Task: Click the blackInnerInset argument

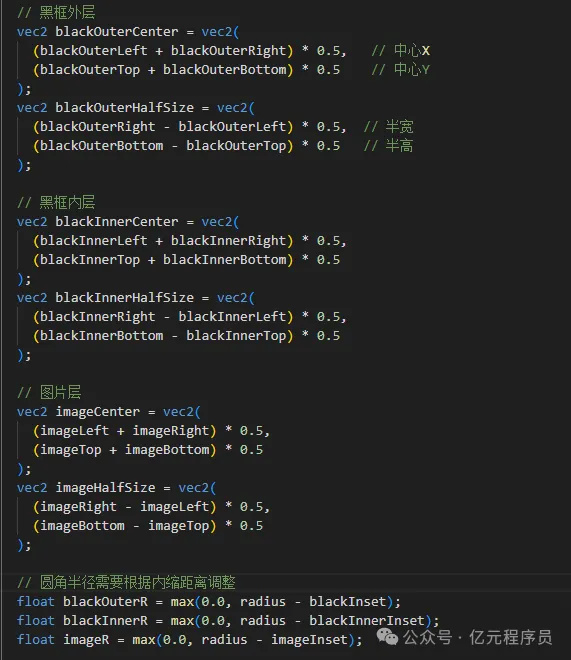Action: 367,620
